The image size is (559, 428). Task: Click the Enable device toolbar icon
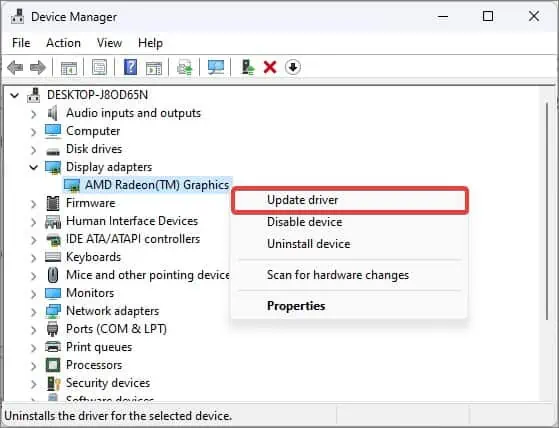[x=248, y=67]
